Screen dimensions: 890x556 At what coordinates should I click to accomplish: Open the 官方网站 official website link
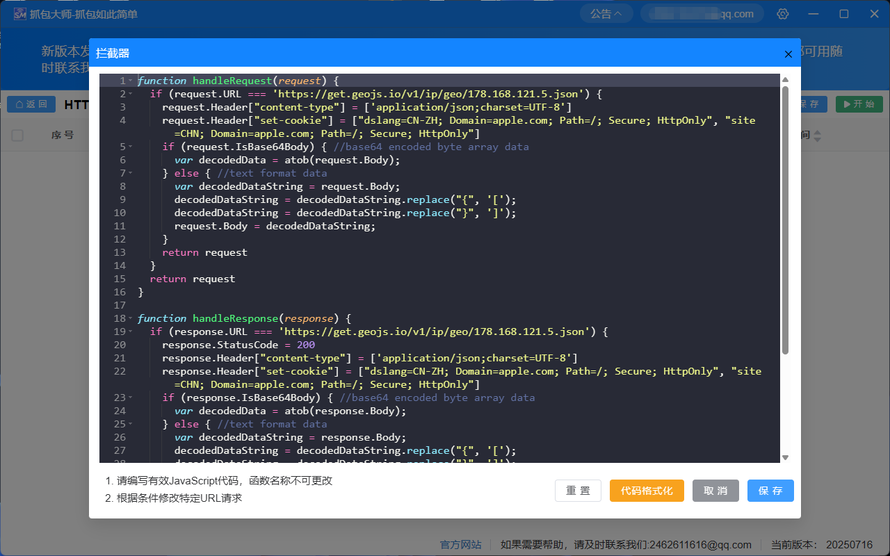460,545
